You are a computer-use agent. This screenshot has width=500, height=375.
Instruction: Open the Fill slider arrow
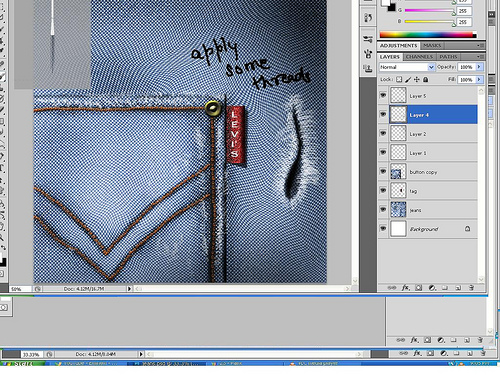[479, 80]
